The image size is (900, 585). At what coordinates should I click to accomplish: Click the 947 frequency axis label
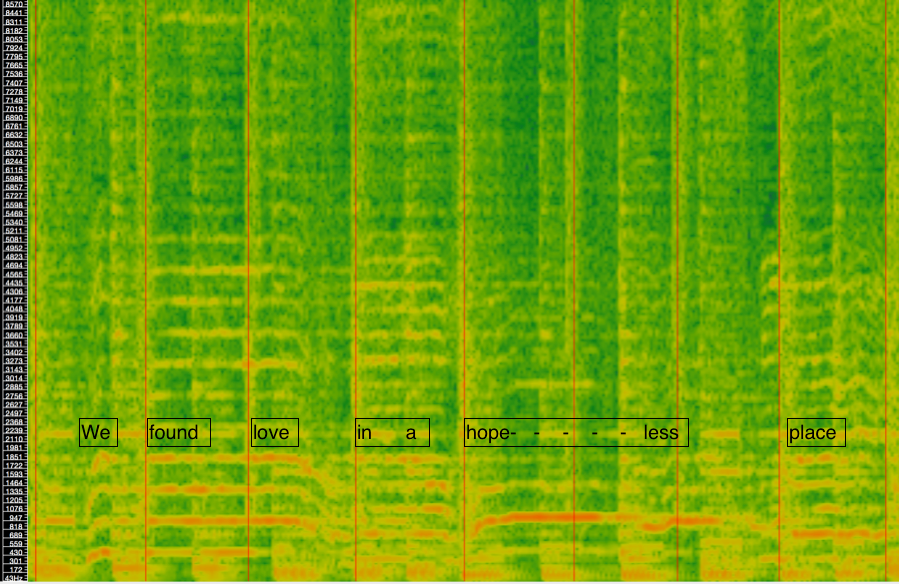coord(15,518)
